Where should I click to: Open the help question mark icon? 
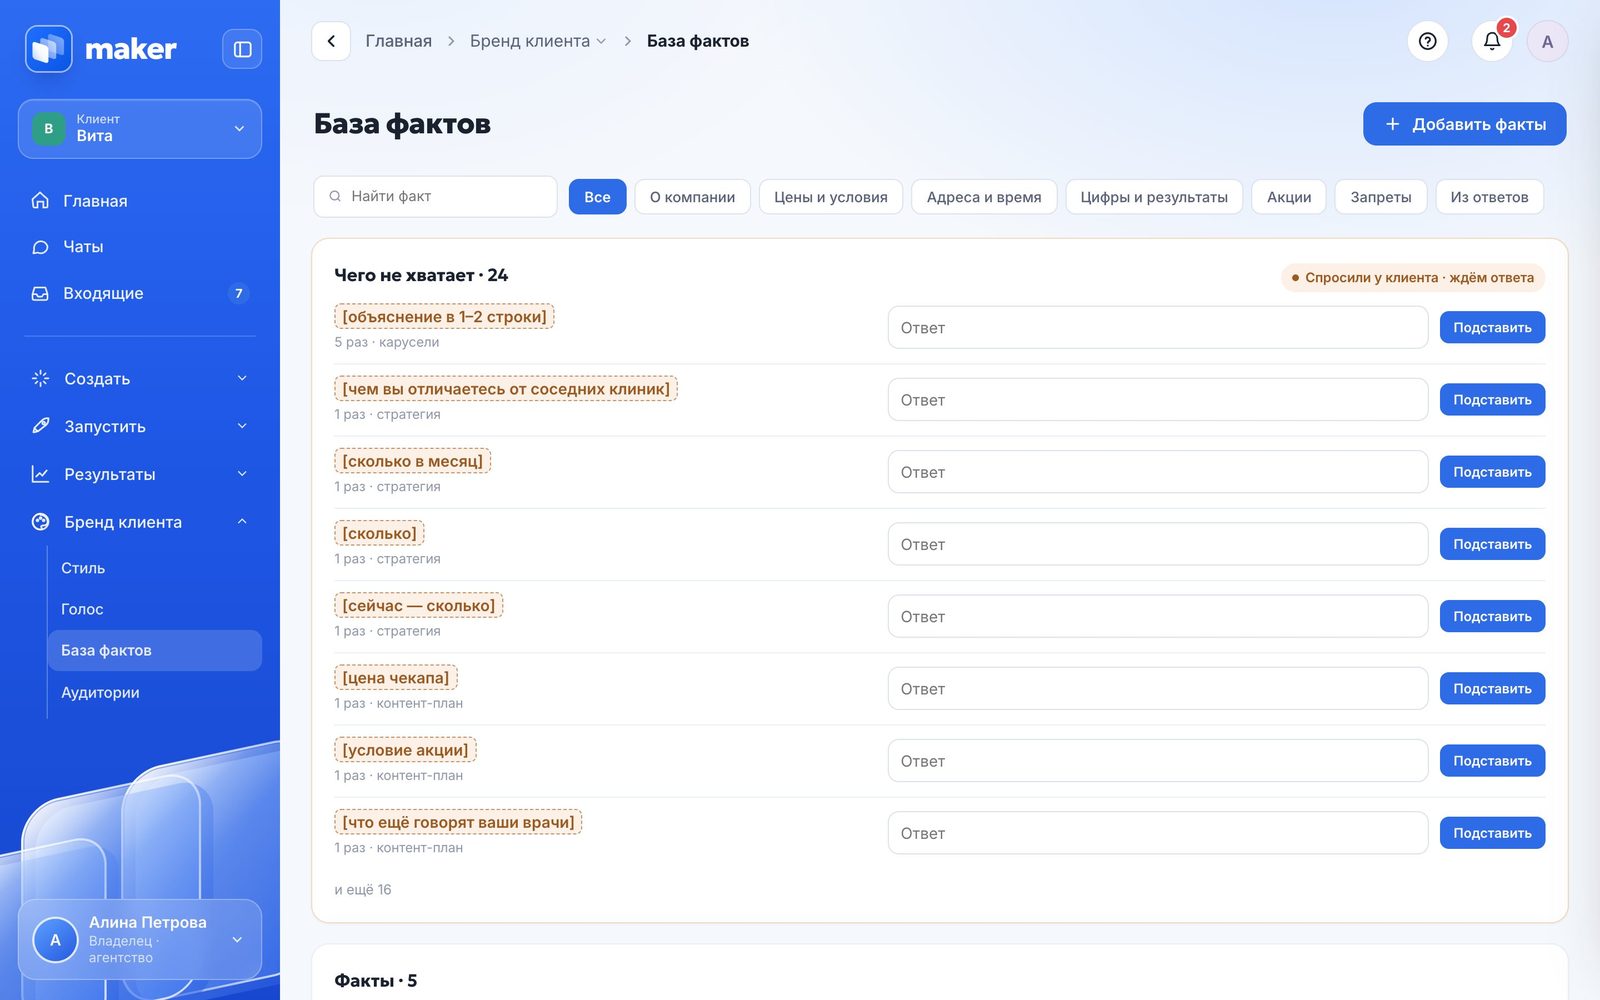[x=1428, y=41]
